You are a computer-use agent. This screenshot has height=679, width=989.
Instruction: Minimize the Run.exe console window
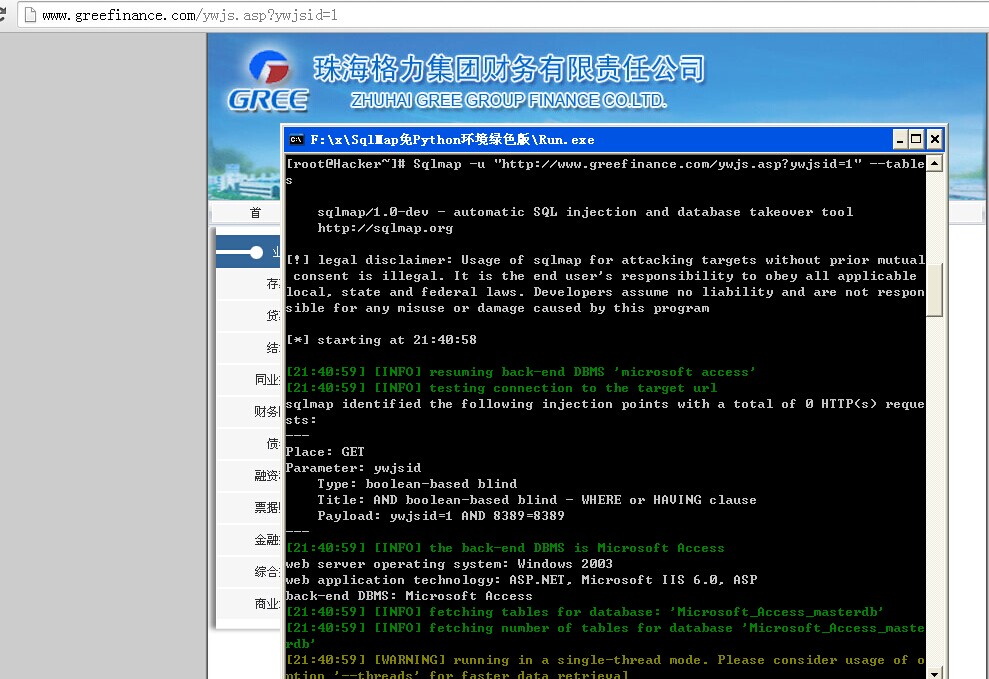900,139
